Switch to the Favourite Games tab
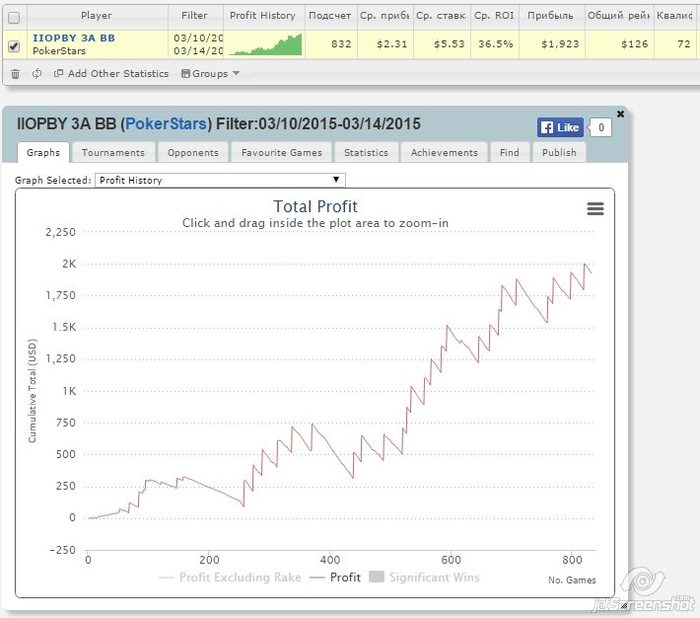Viewport: 700px width, 618px height. pyautogui.click(x=282, y=153)
